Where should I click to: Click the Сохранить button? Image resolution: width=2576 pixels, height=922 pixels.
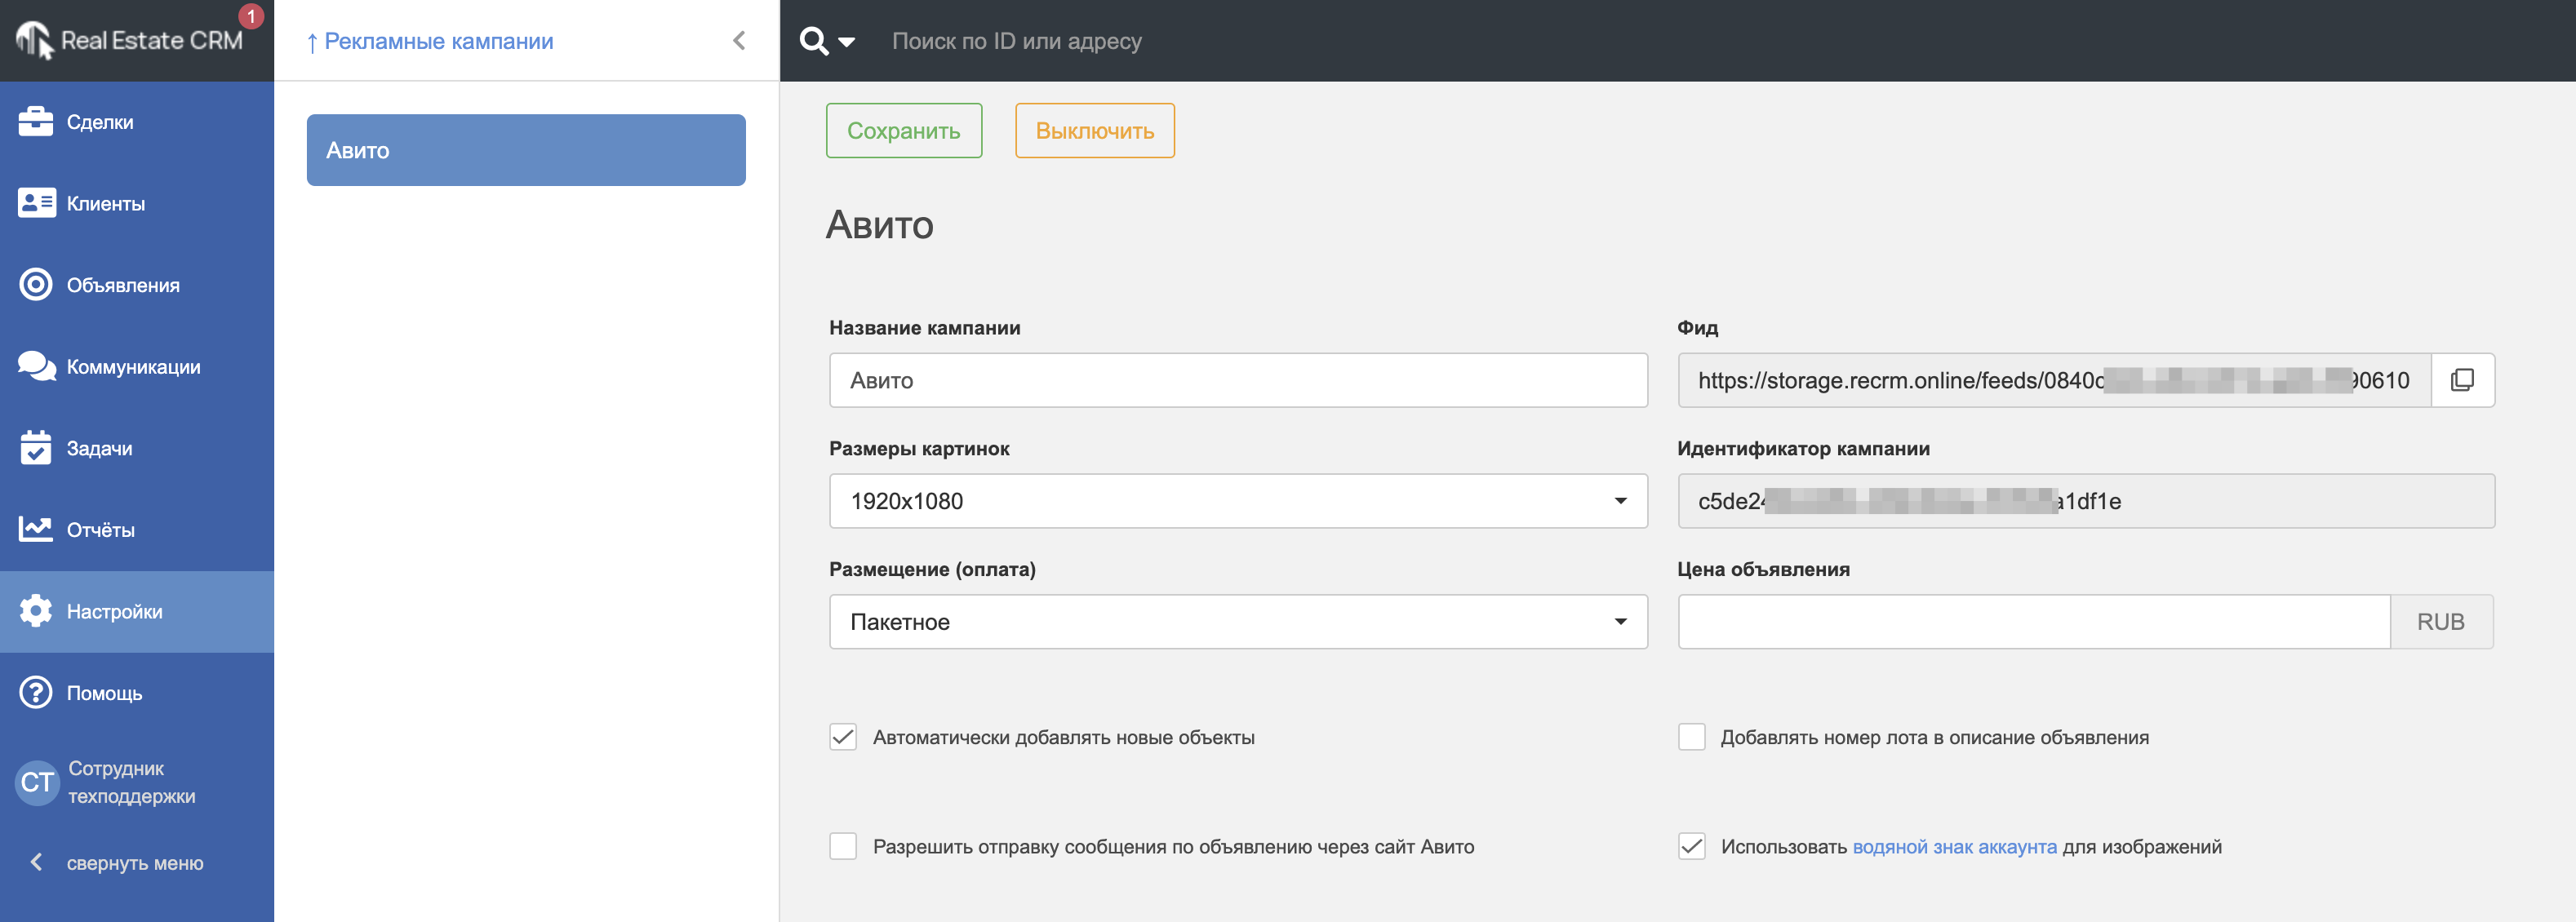pyautogui.click(x=904, y=130)
